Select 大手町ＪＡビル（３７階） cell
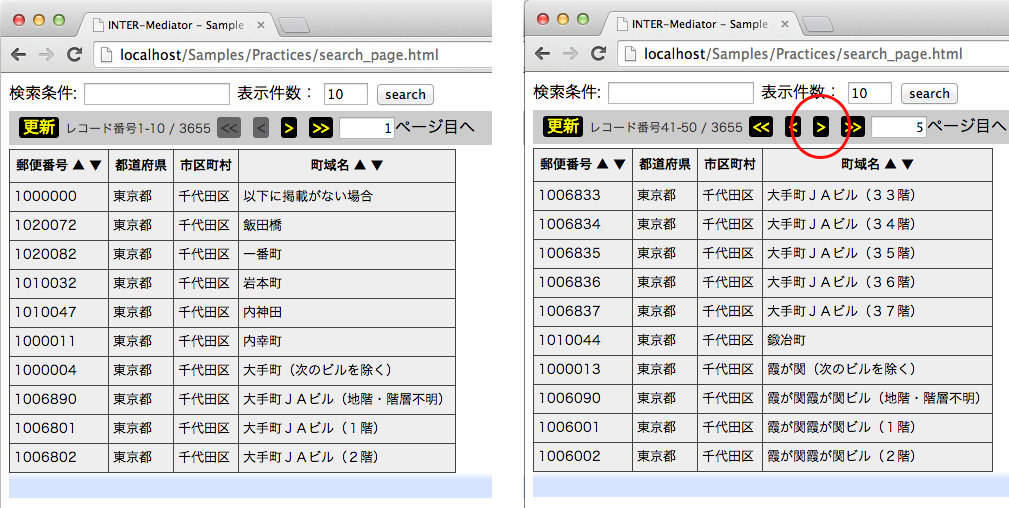Viewport: 1009px width, 508px height. pyautogui.click(x=877, y=311)
